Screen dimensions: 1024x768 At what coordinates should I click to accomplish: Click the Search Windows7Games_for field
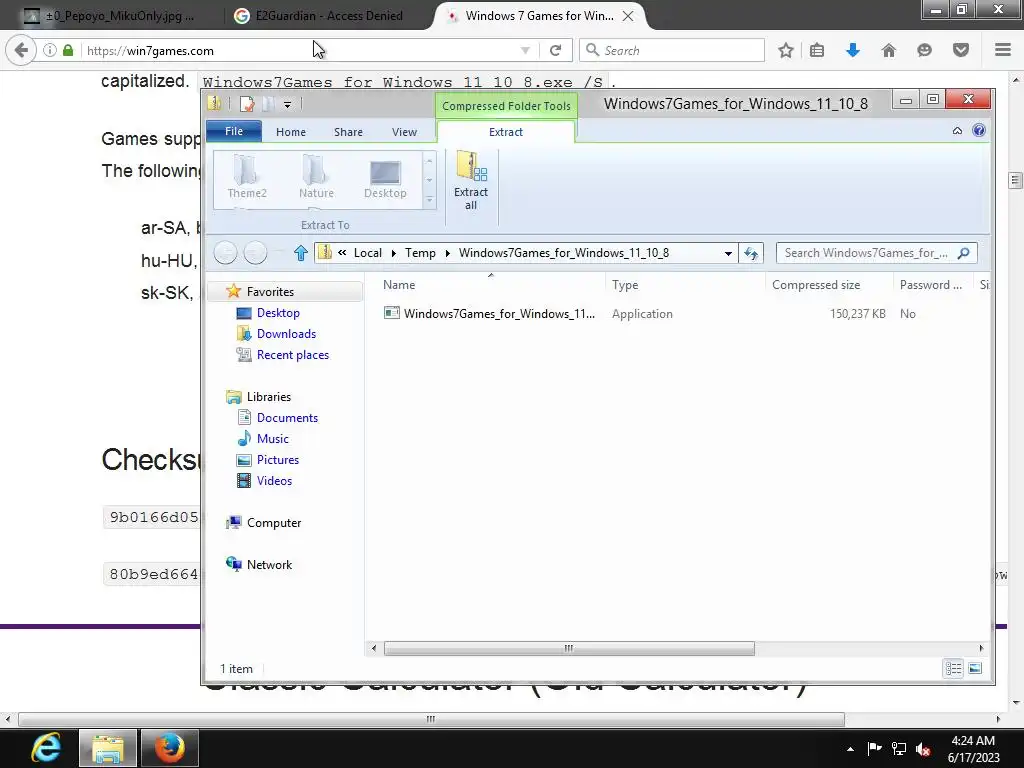click(x=876, y=253)
